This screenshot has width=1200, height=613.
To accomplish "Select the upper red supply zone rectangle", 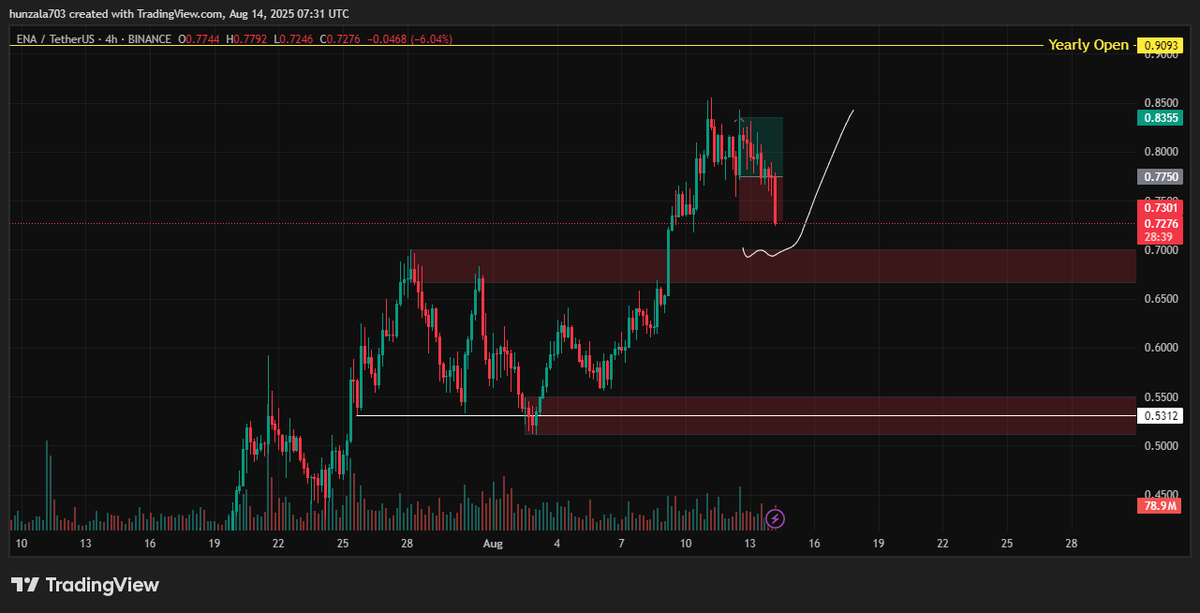I will 772,266.
